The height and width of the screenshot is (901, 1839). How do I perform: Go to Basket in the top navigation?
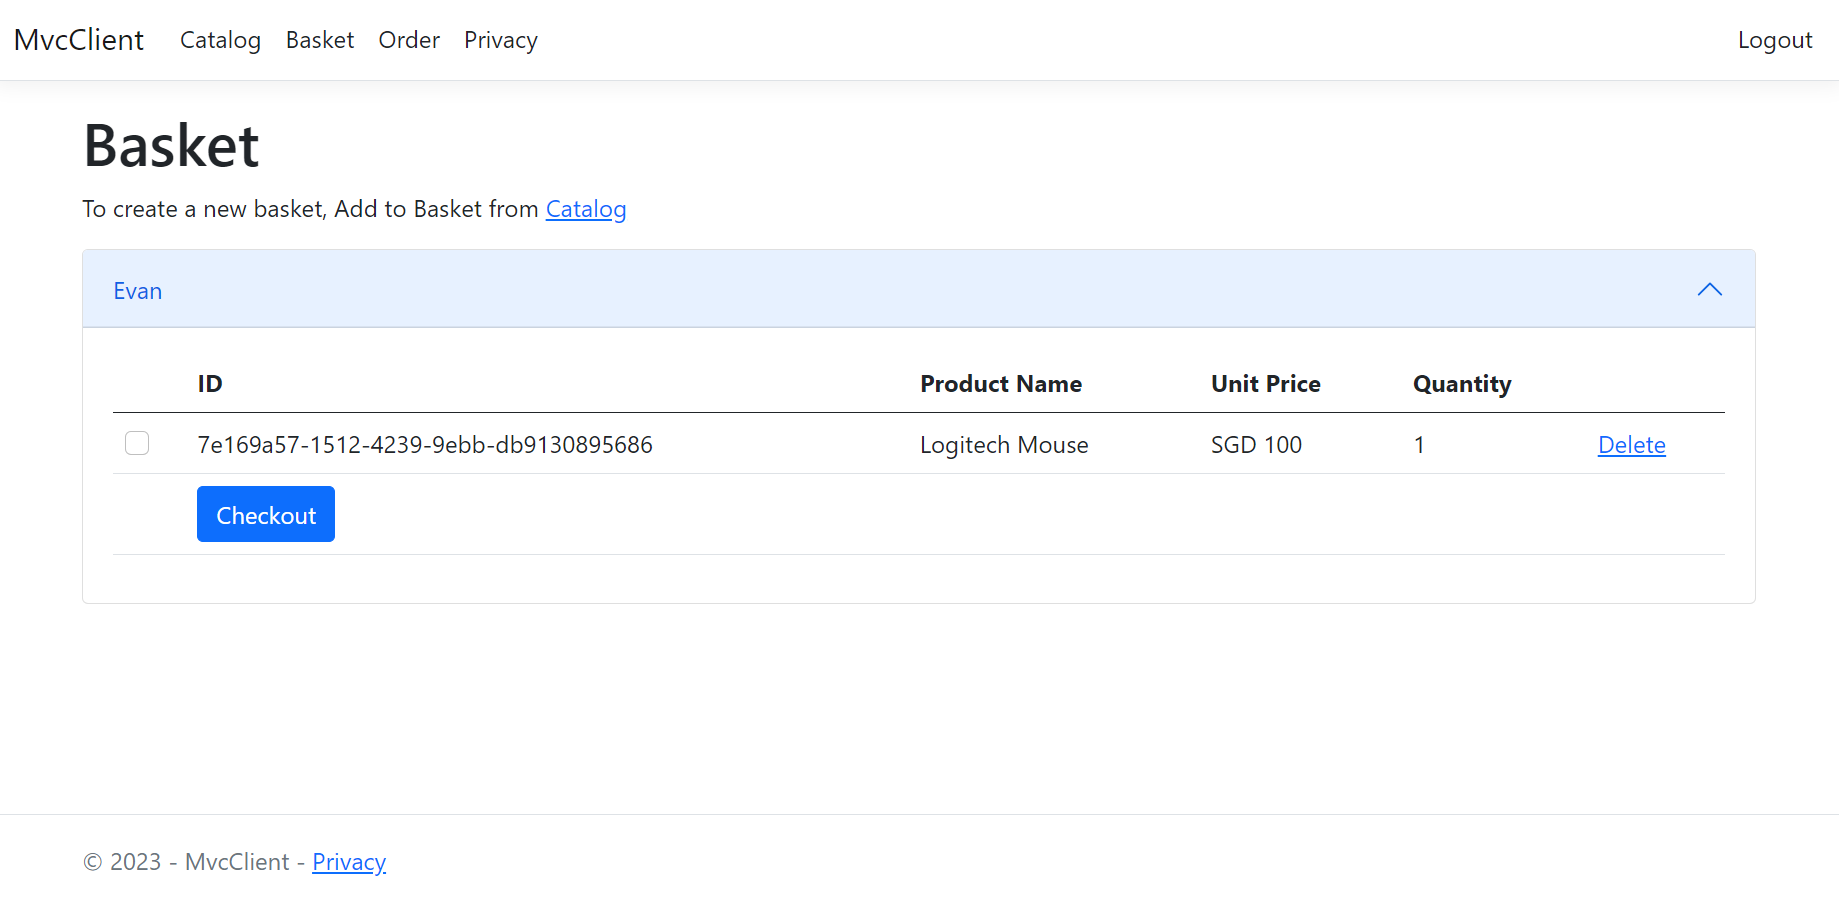click(320, 40)
